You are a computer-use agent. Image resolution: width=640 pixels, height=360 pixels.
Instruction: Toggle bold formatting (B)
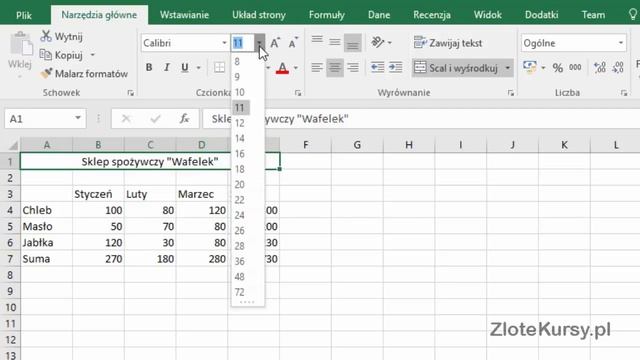click(x=149, y=67)
